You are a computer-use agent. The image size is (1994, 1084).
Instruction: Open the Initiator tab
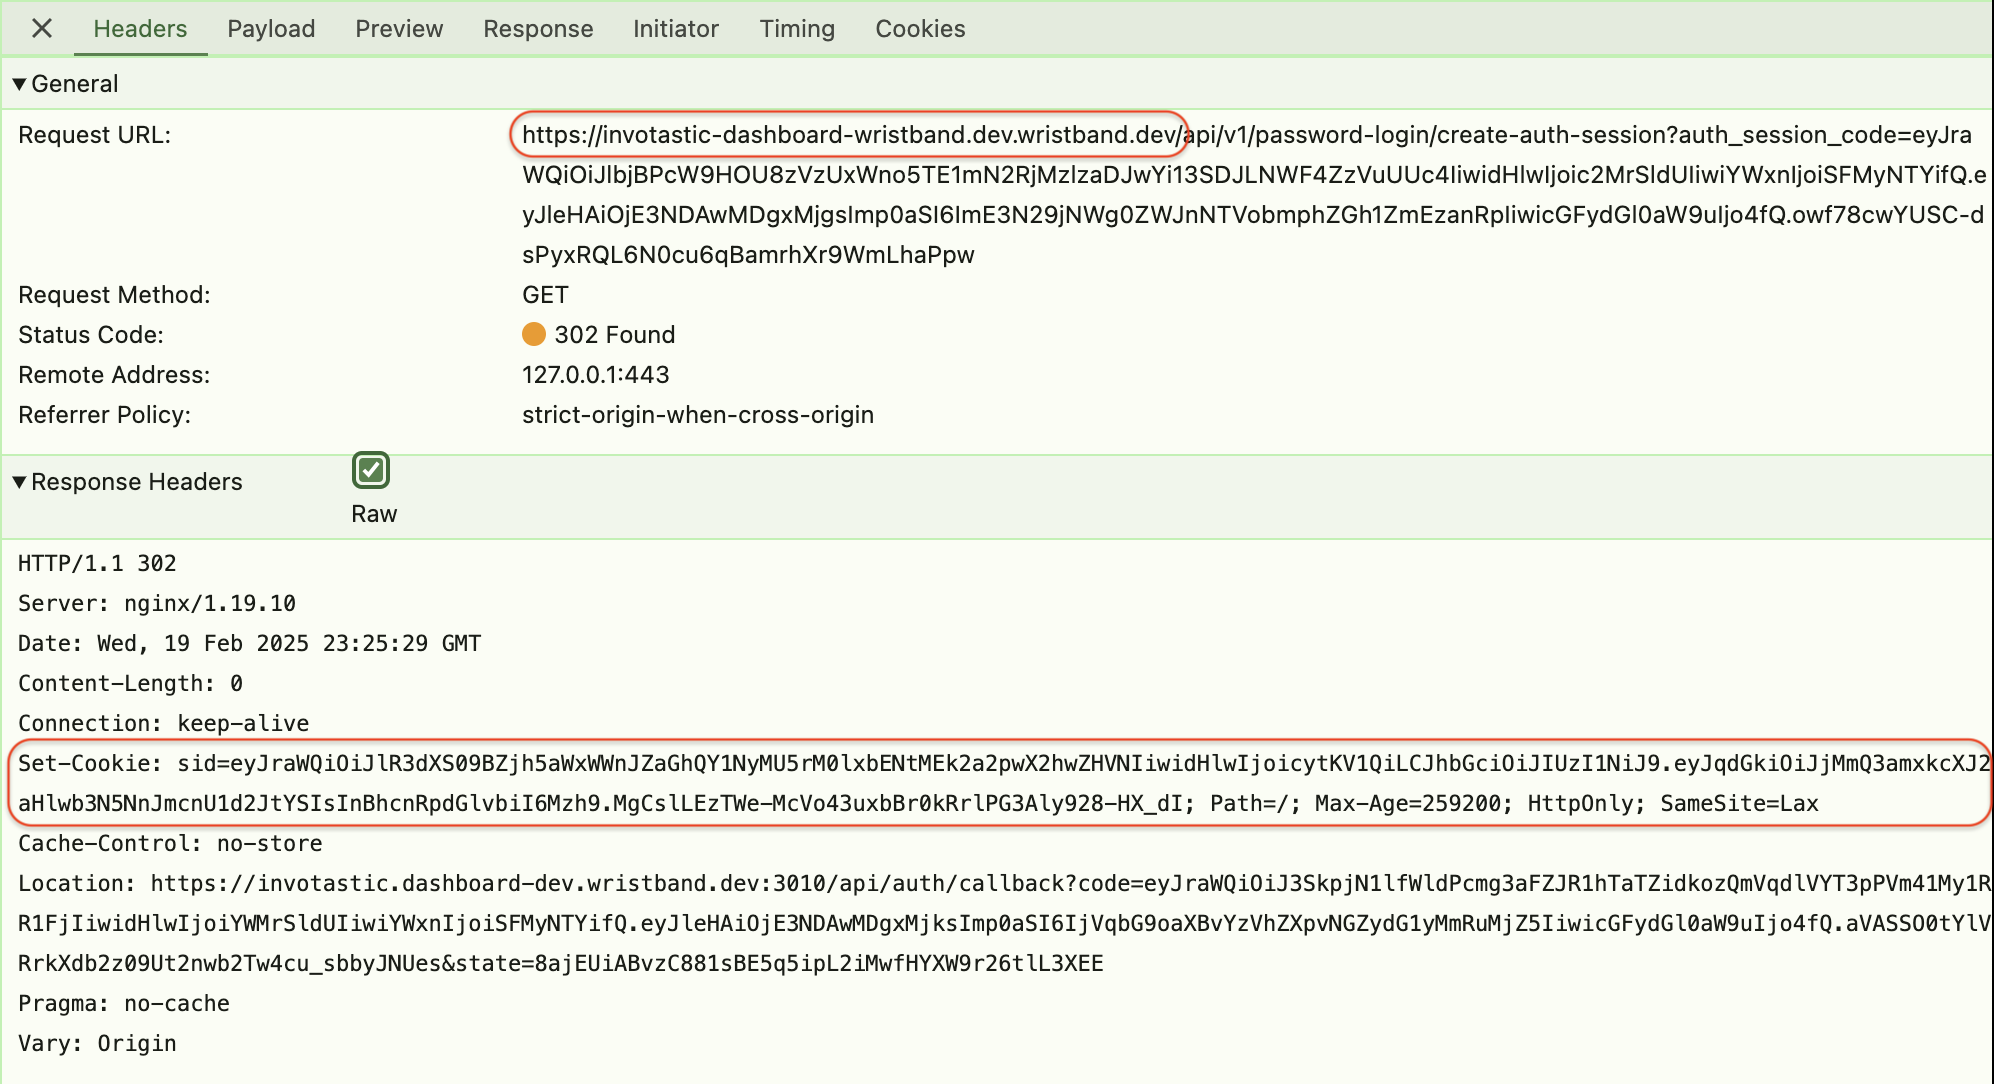click(x=676, y=28)
